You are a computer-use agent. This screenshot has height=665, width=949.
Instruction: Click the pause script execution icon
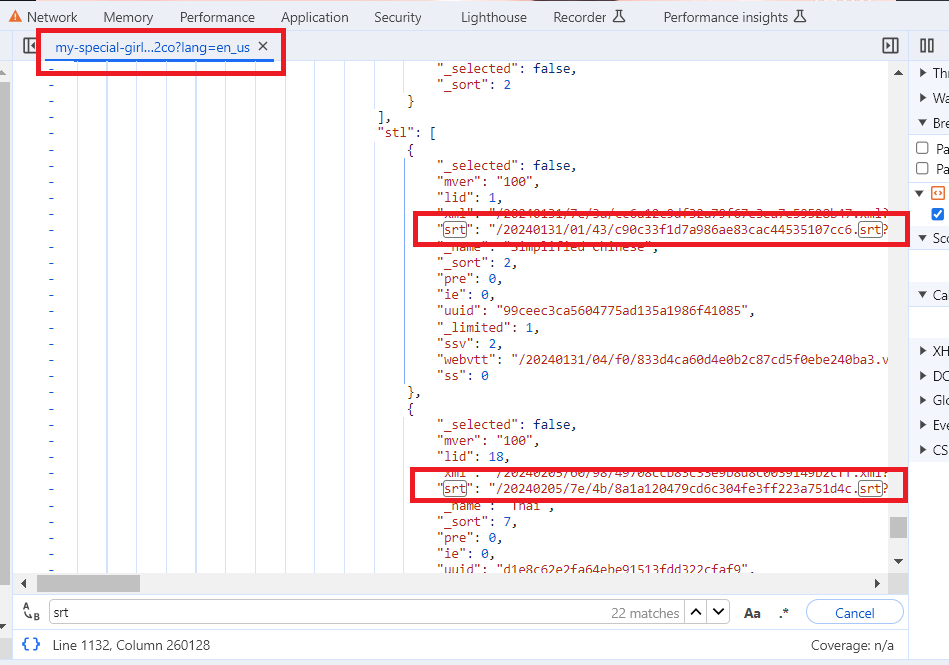pyautogui.click(x=927, y=45)
